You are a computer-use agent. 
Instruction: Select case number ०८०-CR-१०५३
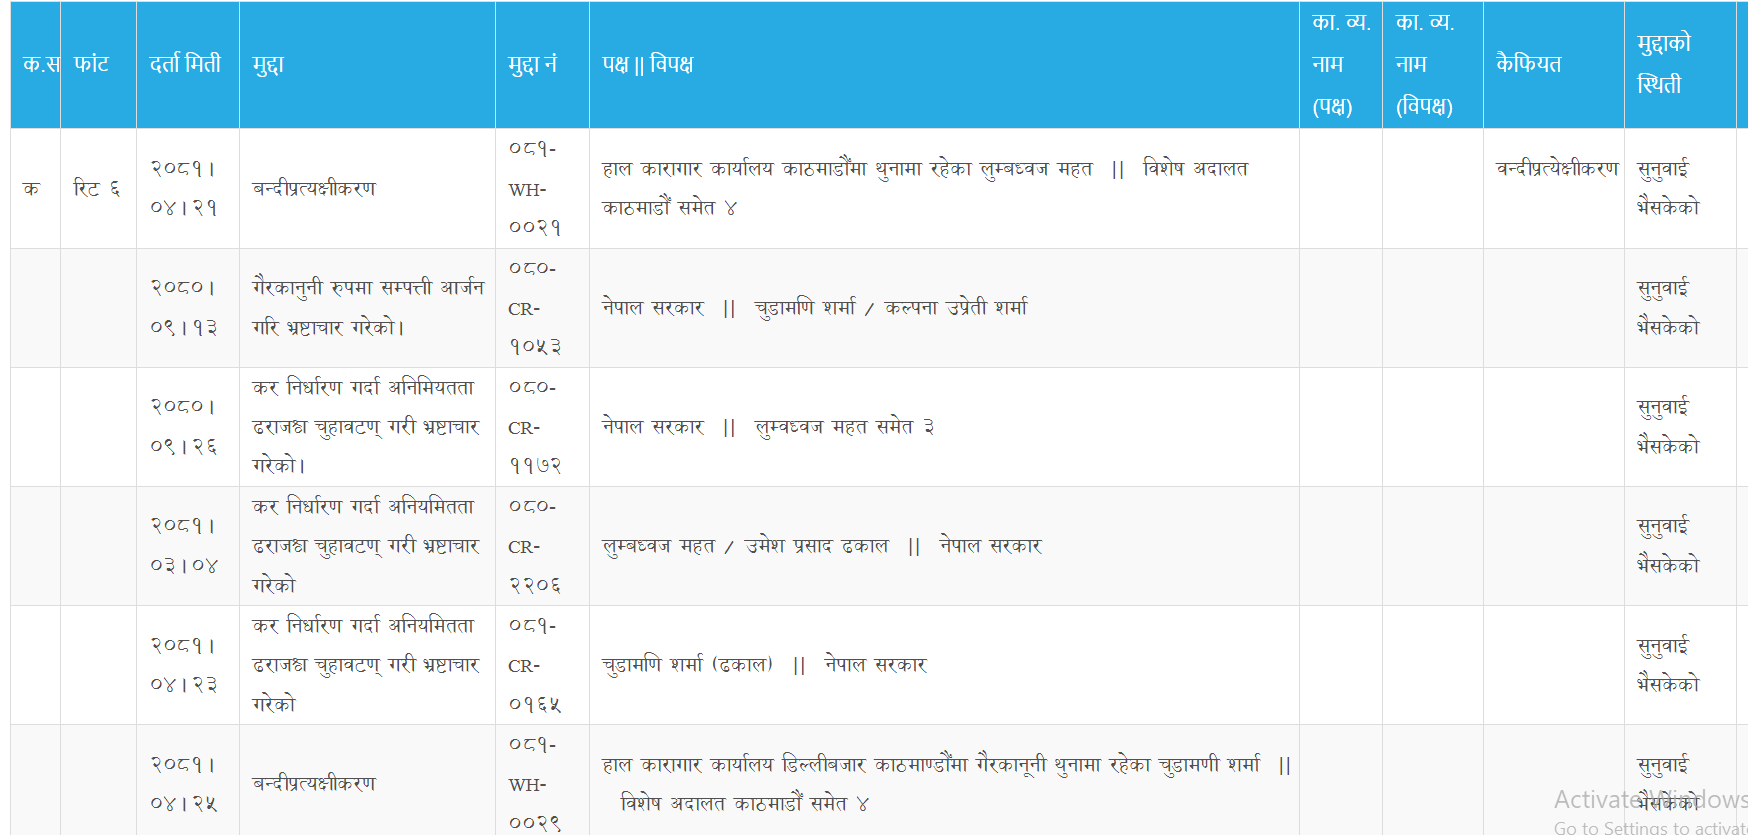click(x=534, y=308)
